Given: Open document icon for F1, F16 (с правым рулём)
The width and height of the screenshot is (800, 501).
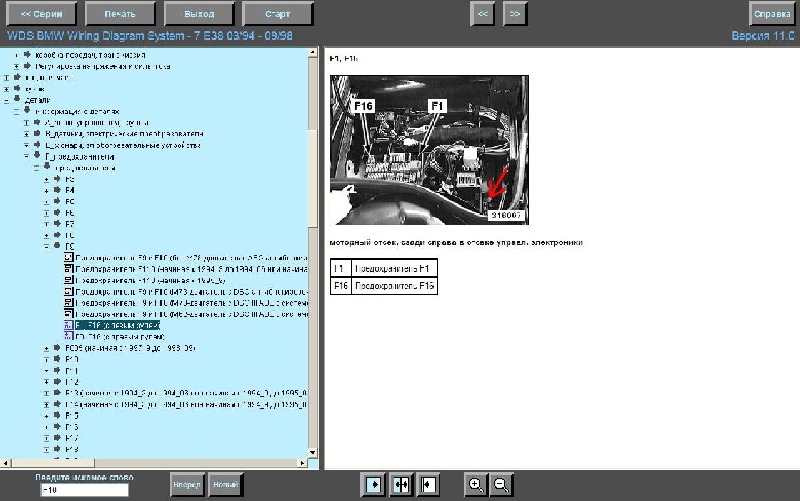Looking at the screenshot, I should pyautogui.click(x=69, y=336).
